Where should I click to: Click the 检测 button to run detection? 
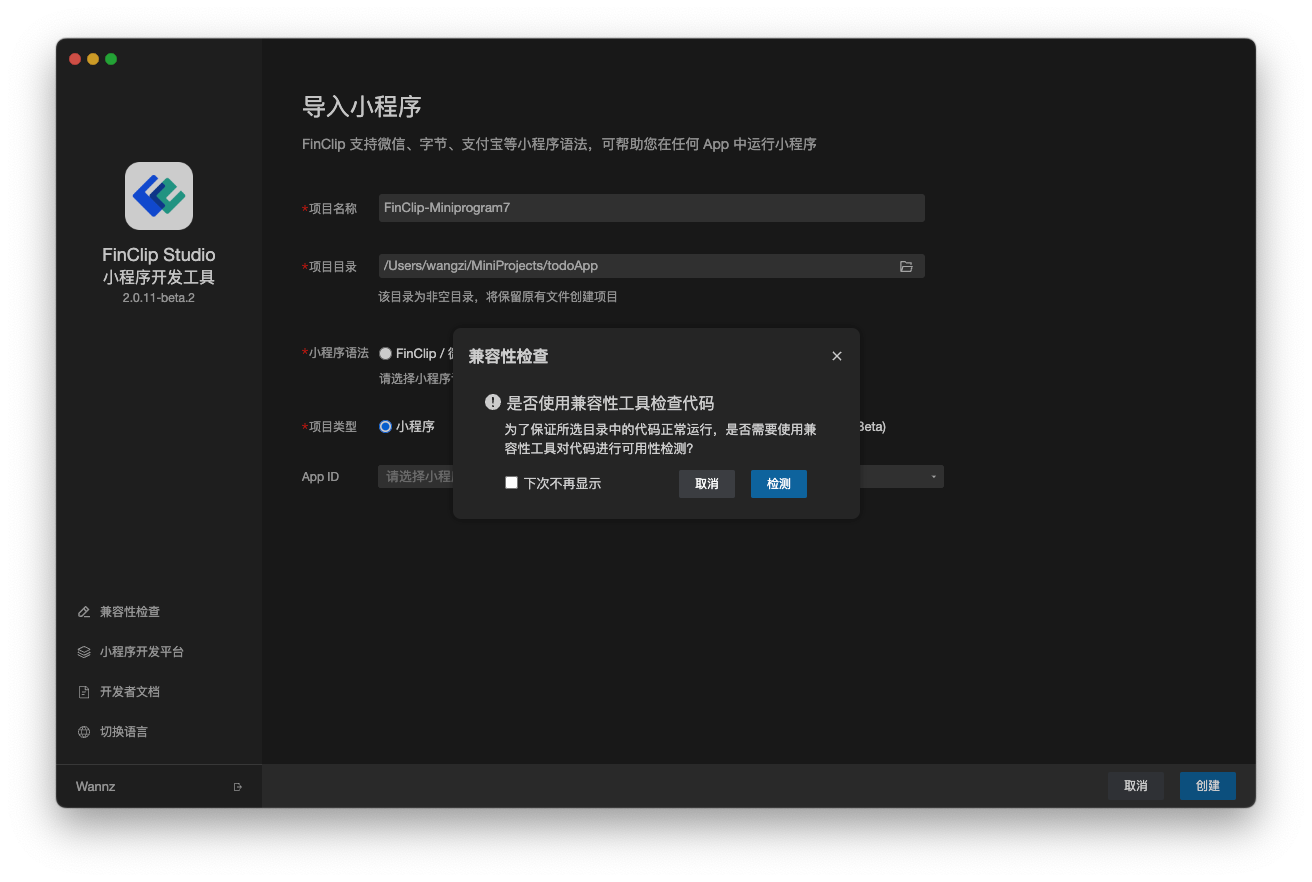(778, 483)
